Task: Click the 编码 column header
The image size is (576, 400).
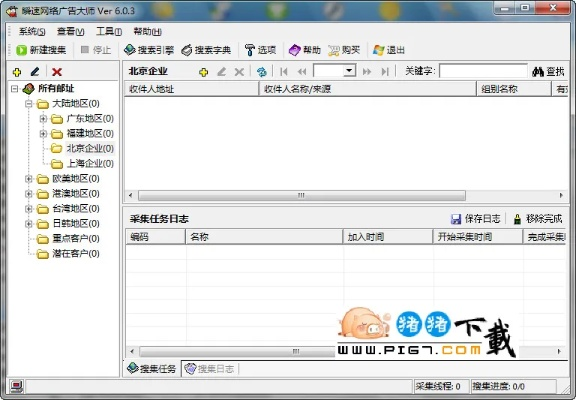Action: click(156, 237)
